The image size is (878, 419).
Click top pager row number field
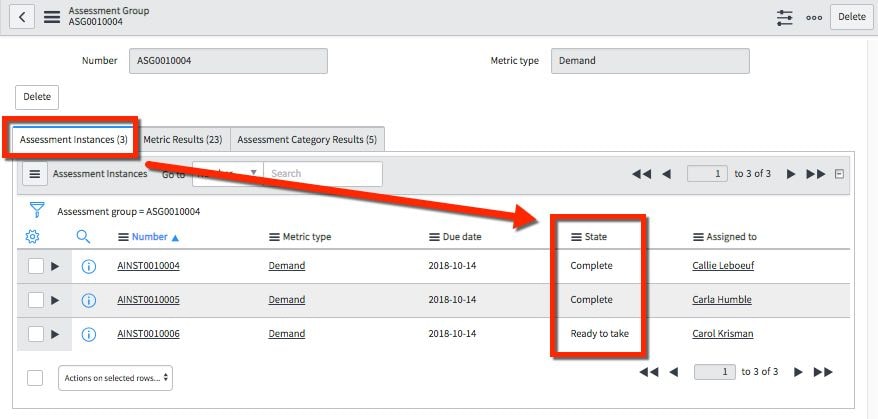[x=707, y=174]
